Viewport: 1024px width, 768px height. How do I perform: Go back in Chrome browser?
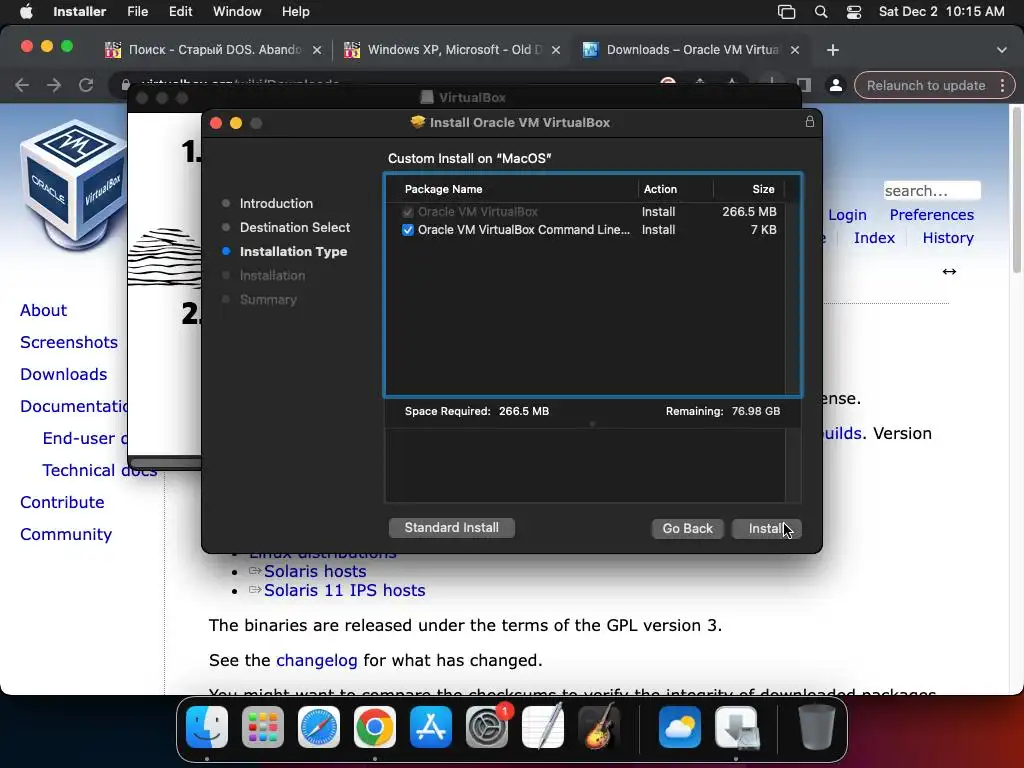point(22,85)
